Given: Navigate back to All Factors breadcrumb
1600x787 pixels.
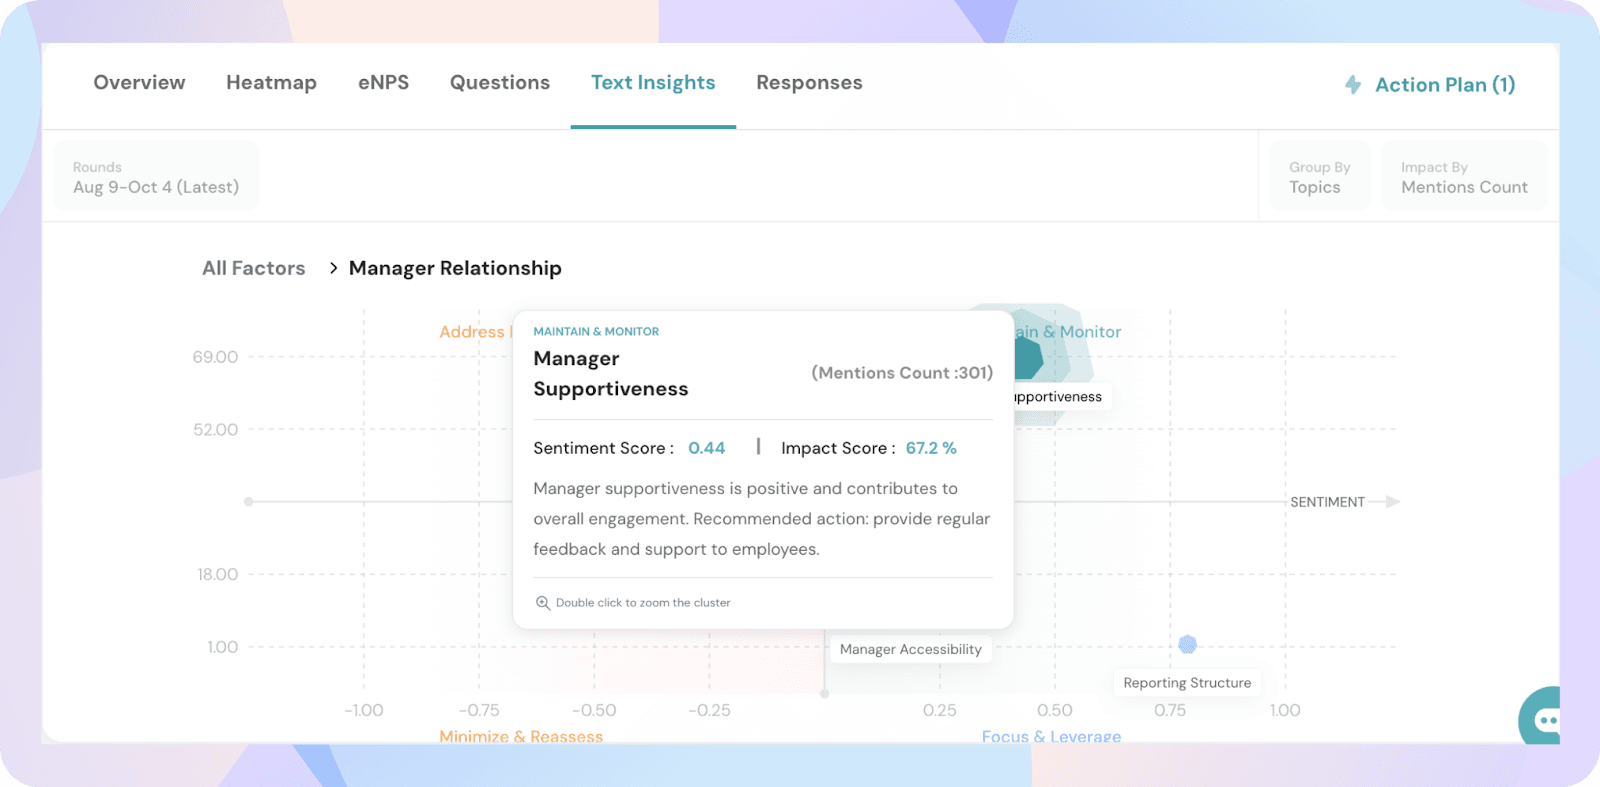Looking at the screenshot, I should pyautogui.click(x=253, y=268).
